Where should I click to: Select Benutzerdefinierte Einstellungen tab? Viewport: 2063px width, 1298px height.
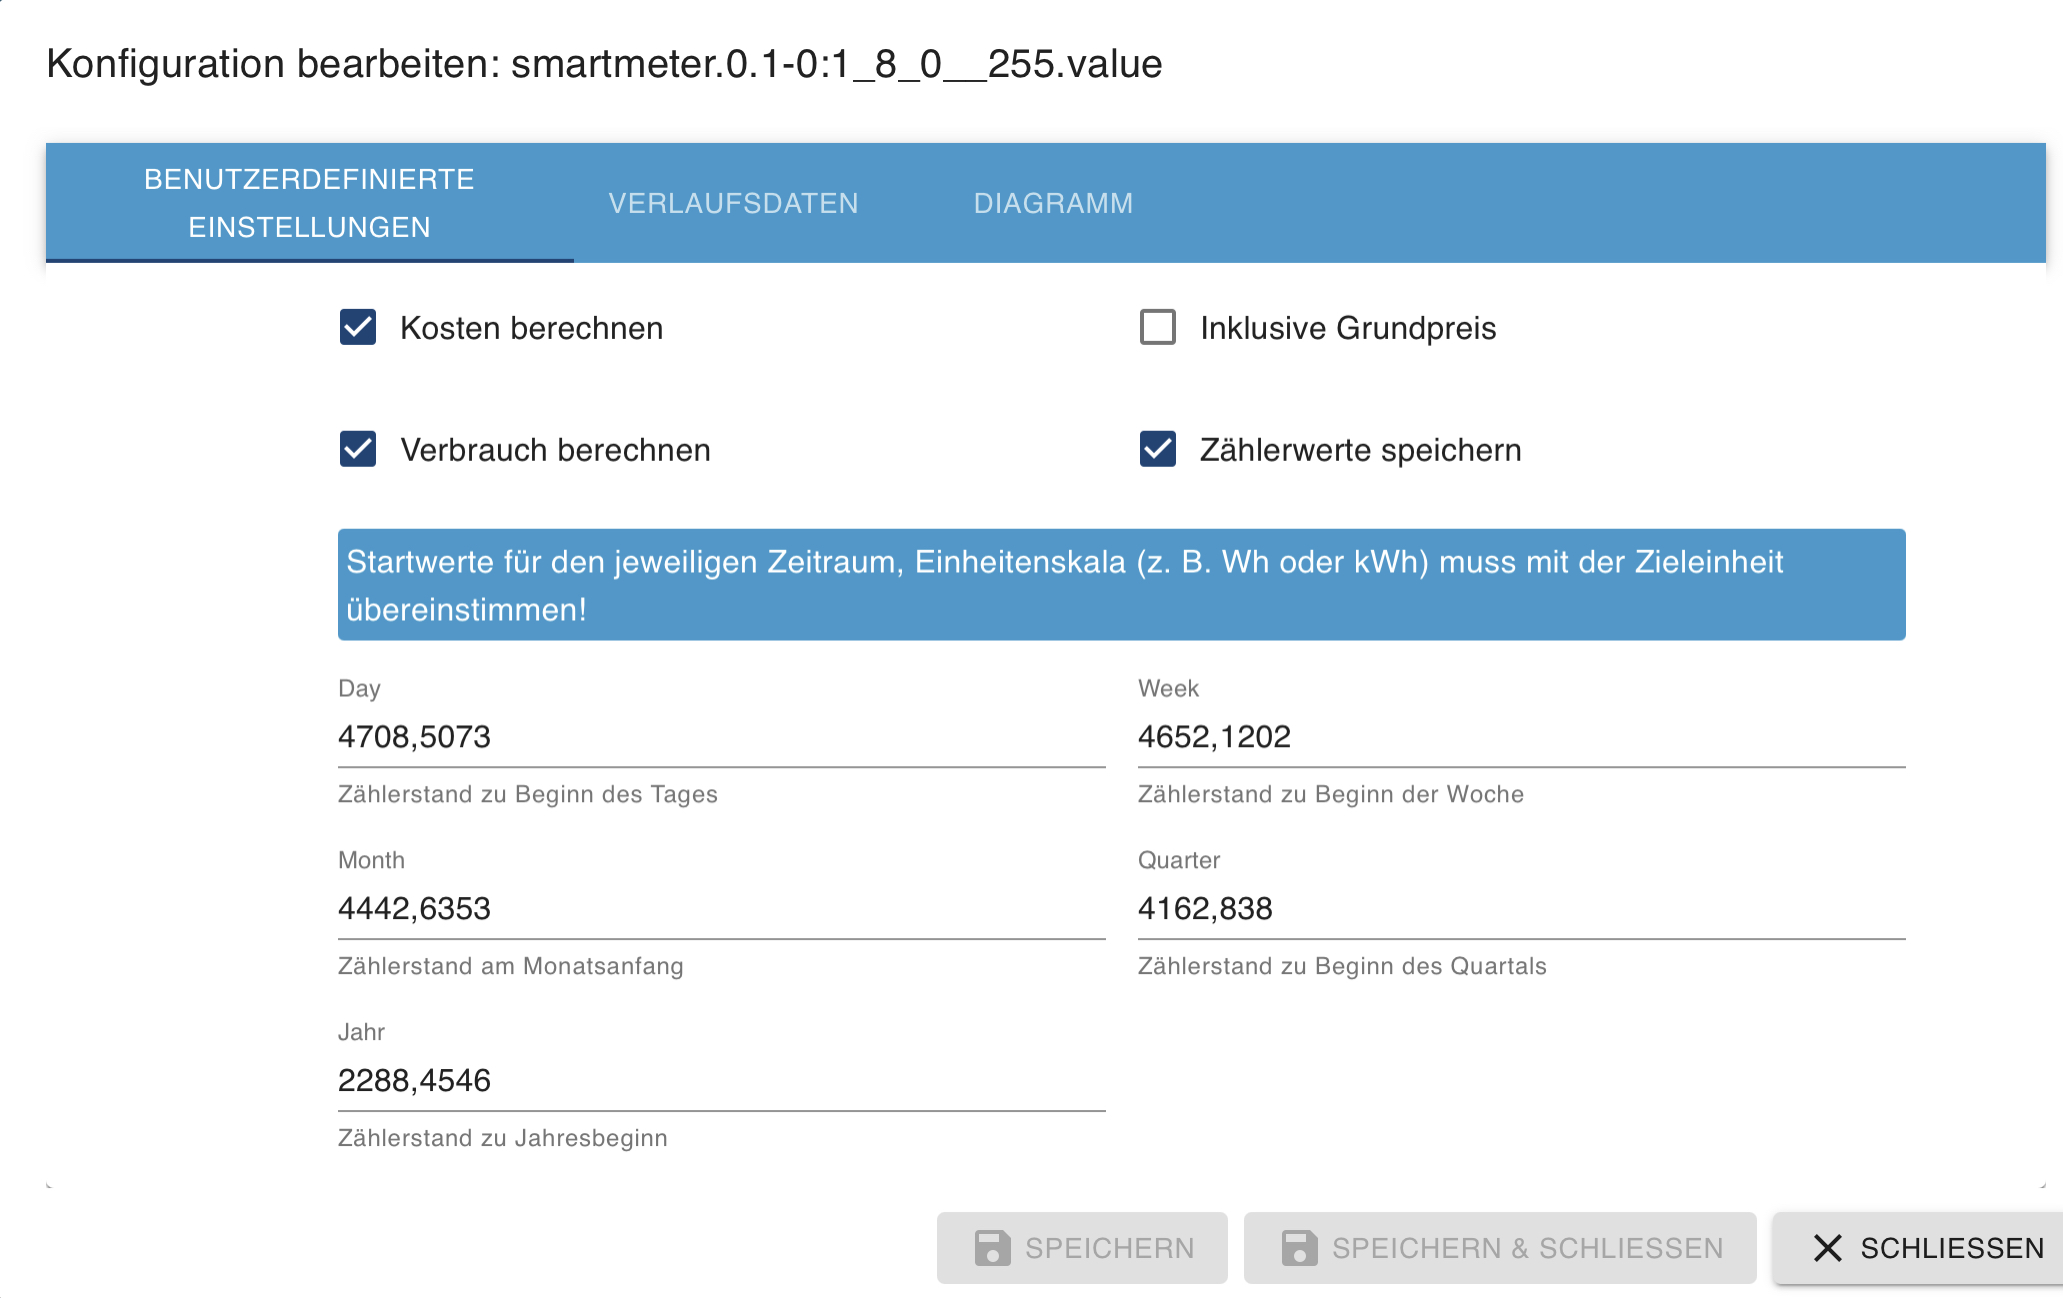coord(309,203)
